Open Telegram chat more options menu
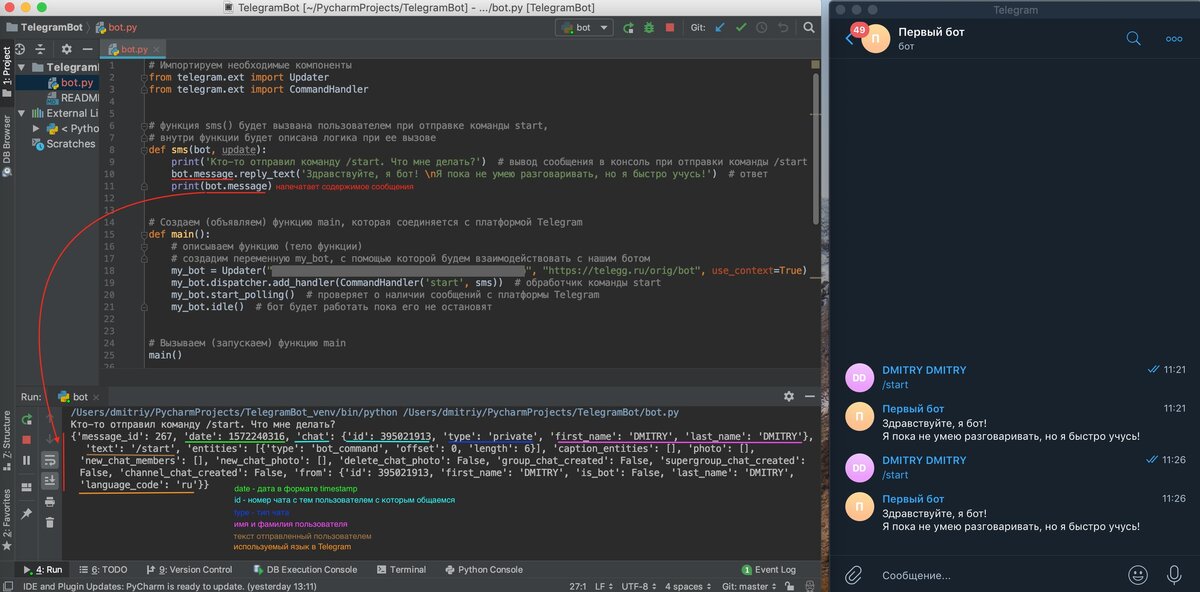1200x592 pixels. coord(1174,38)
